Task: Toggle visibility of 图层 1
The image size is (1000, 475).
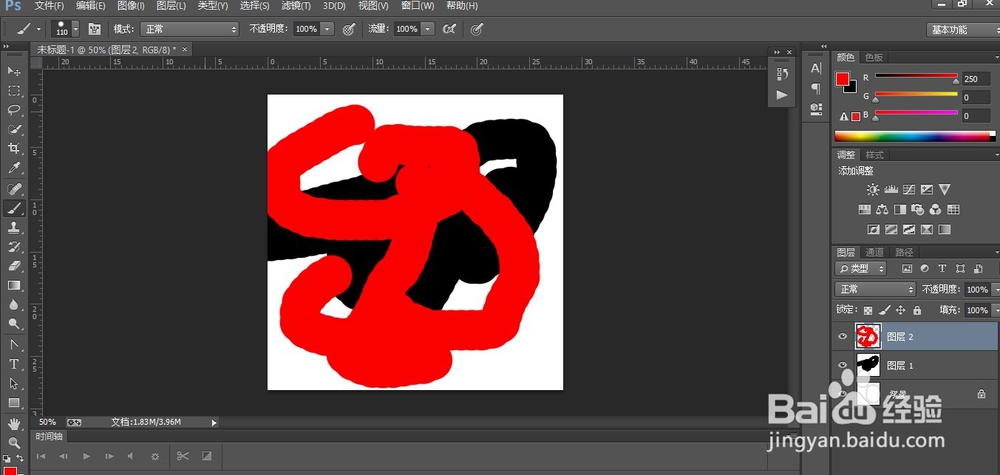Action: (x=842, y=365)
